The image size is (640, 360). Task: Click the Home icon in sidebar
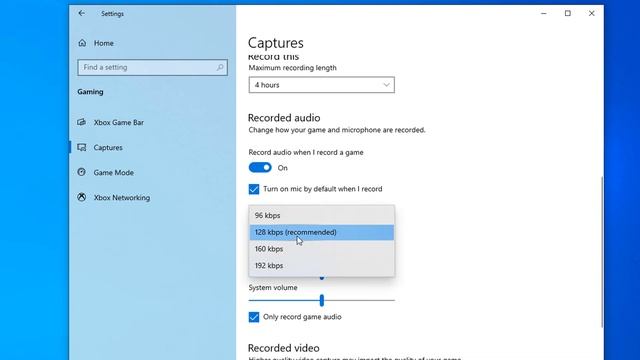82,43
